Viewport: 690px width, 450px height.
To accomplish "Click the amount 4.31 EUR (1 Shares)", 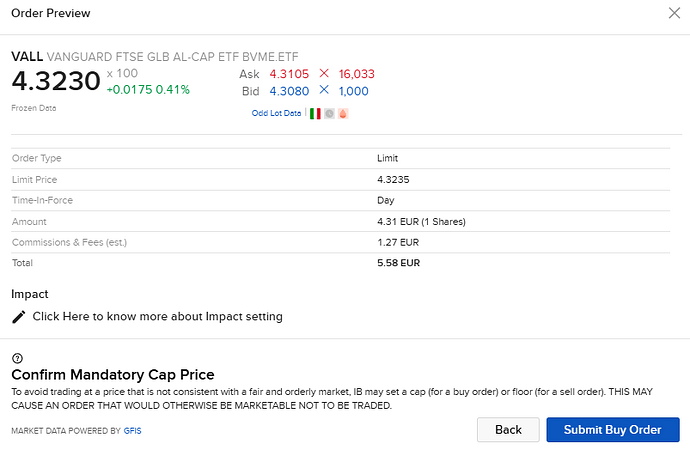I will pyautogui.click(x=421, y=222).
